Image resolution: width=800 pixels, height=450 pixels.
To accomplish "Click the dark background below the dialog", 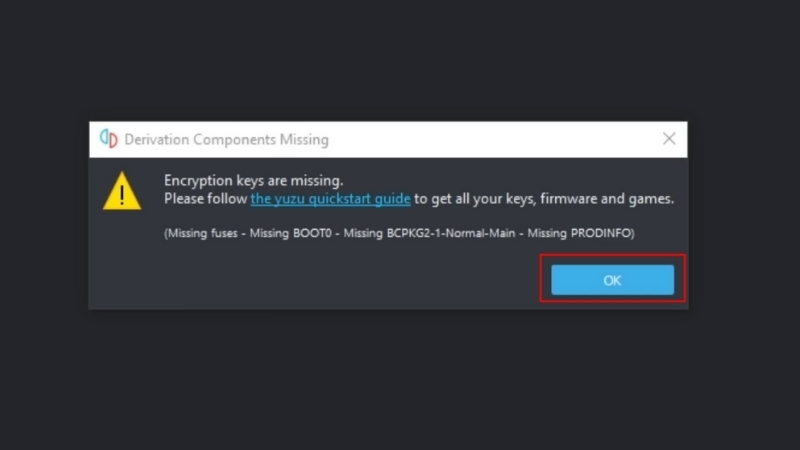I will 400,380.
